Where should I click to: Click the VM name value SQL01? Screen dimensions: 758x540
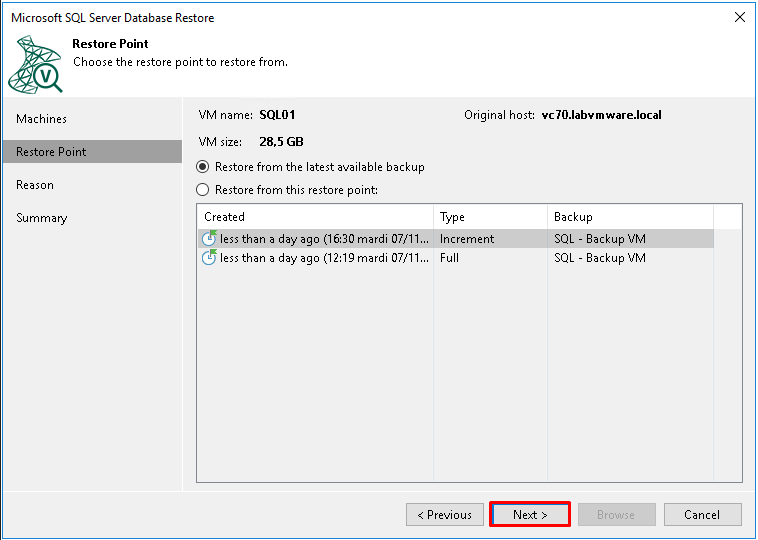tap(277, 115)
